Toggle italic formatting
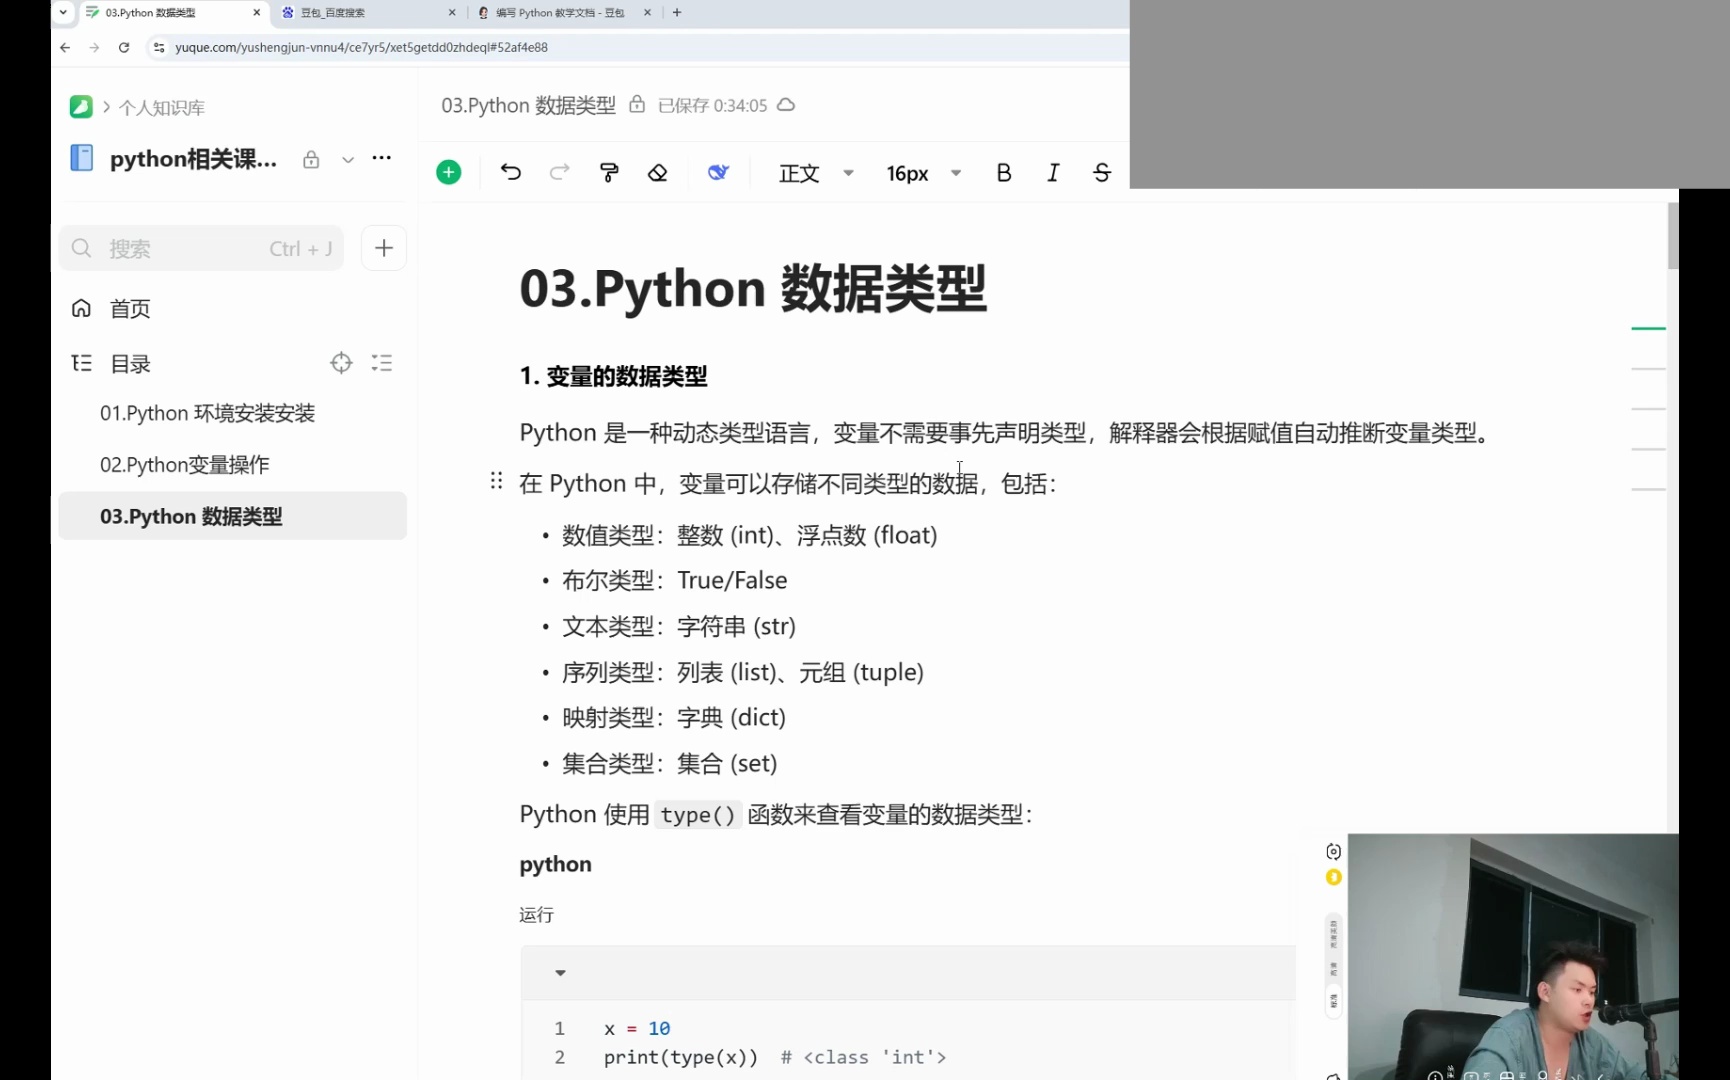Image resolution: width=1730 pixels, height=1080 pixels. (x=1053, y=173)
